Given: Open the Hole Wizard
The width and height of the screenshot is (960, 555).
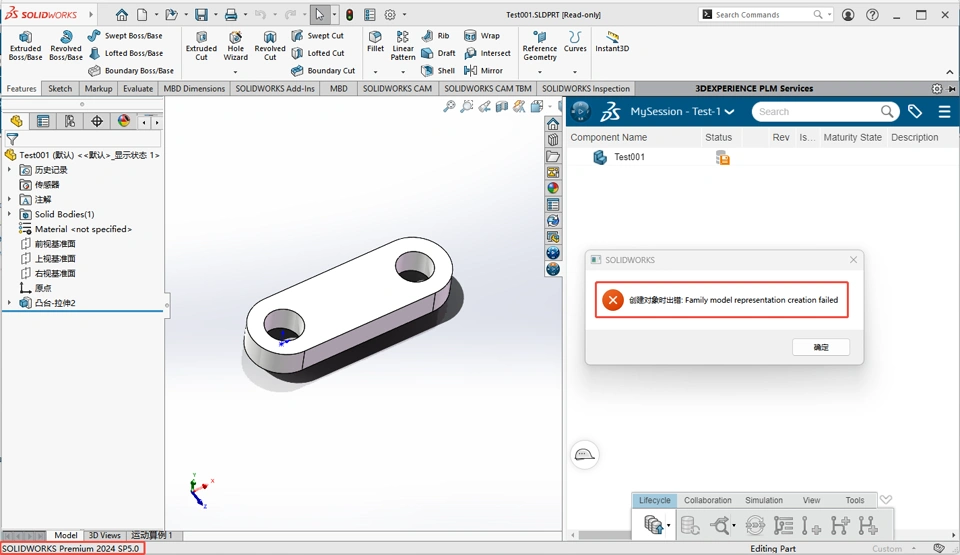Looking at the screenshot, I should (236, 46).
